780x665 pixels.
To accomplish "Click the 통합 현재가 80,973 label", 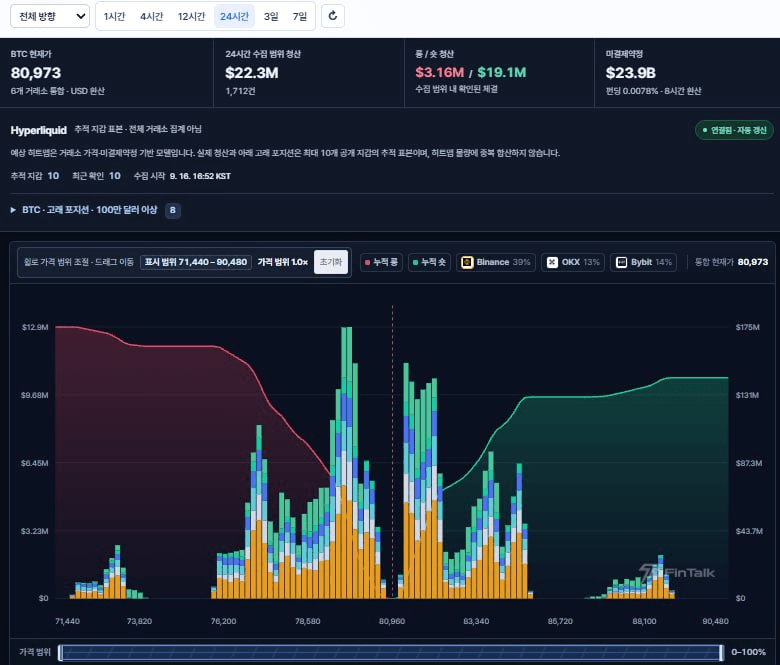I will click(x=731, y=262).
